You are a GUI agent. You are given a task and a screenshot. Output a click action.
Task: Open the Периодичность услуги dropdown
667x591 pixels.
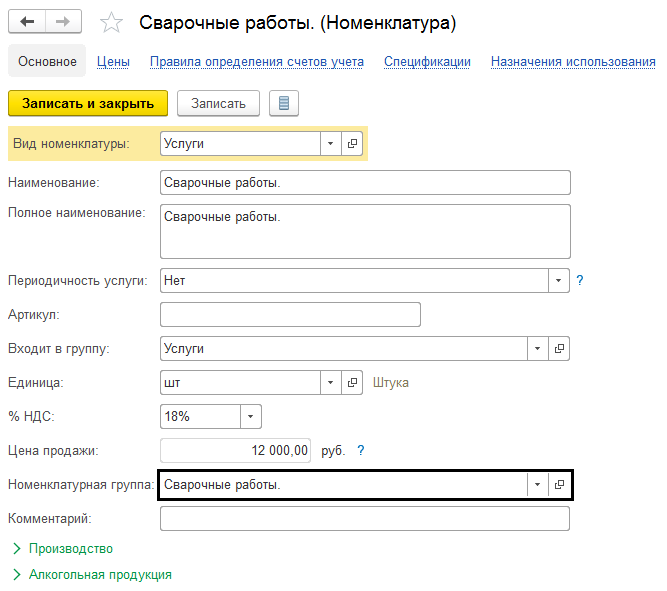pos(559,281)
